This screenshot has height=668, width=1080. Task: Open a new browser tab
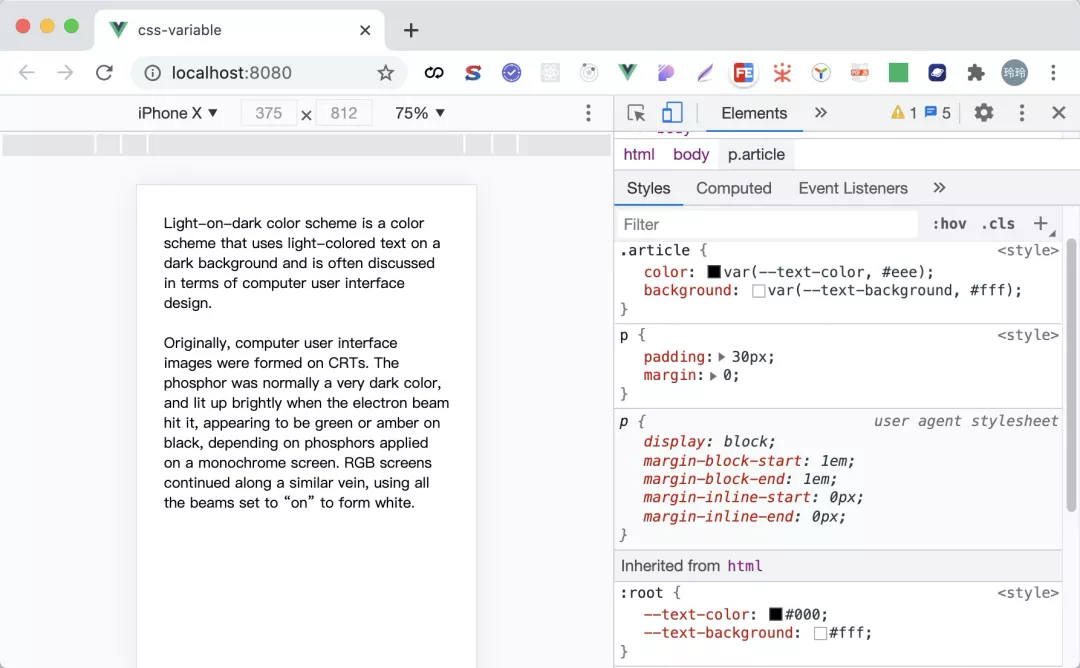coord(411,30)
